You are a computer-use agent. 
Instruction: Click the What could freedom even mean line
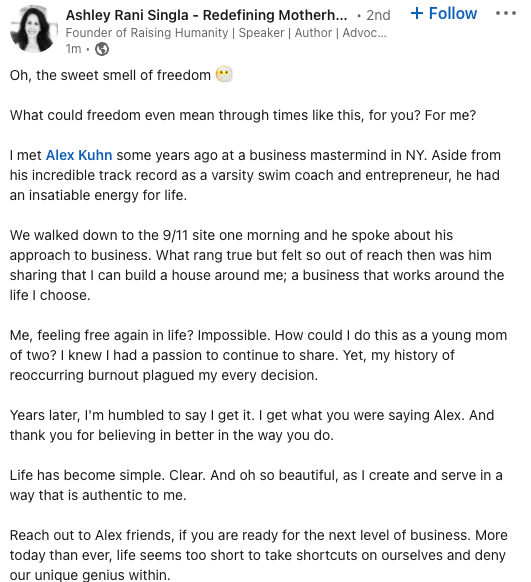tap(243, 115)
